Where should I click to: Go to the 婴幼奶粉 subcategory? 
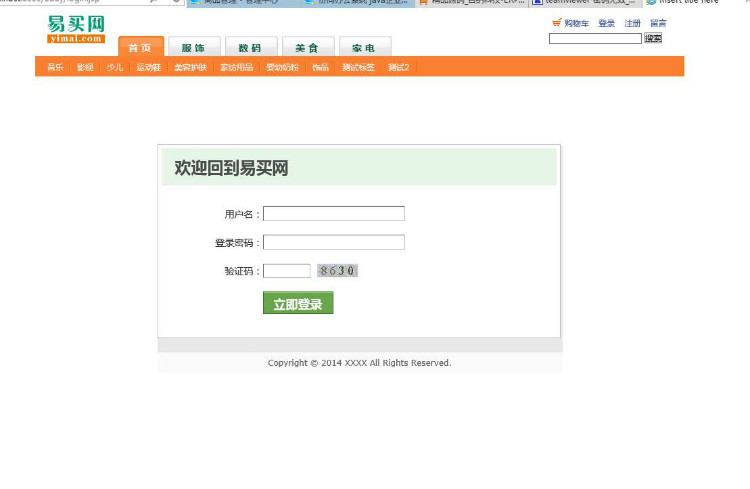[282, 67]
